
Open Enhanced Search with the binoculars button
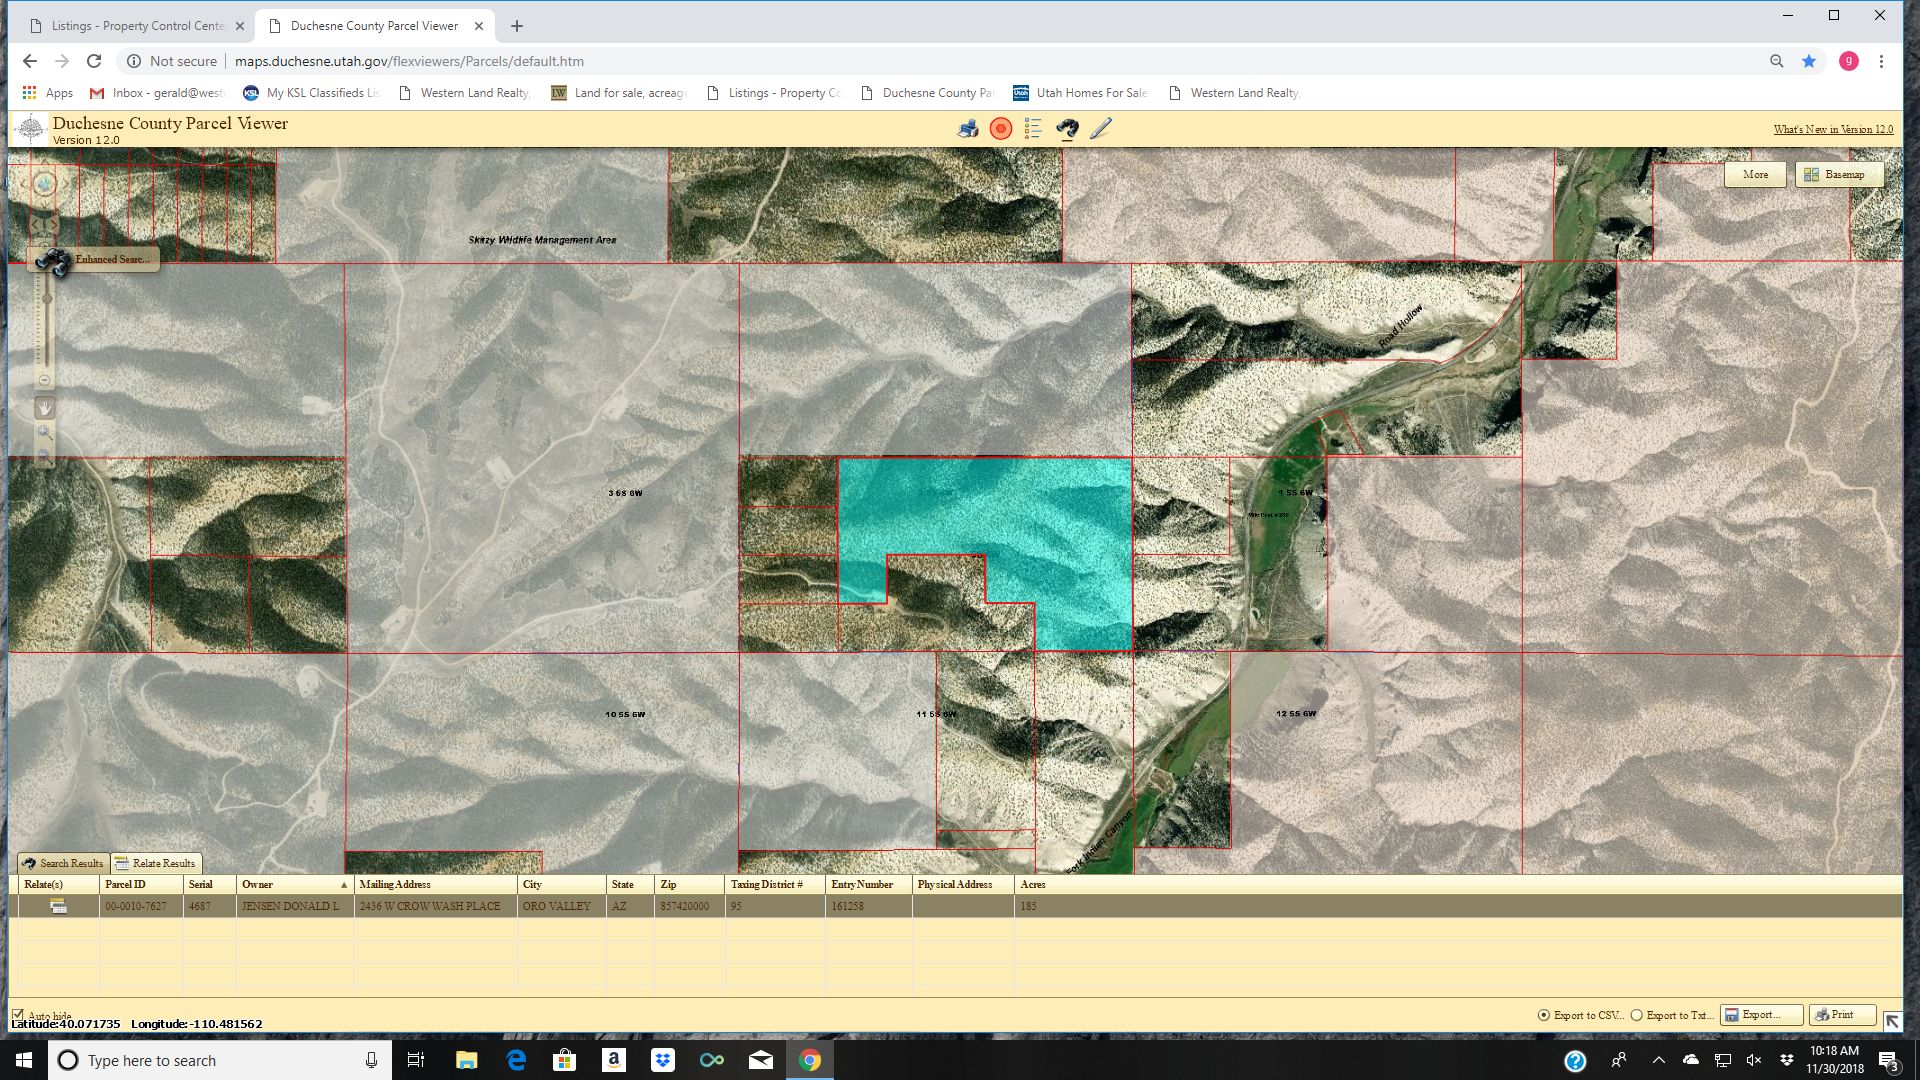pyautogui.click(x=53, y=262)
